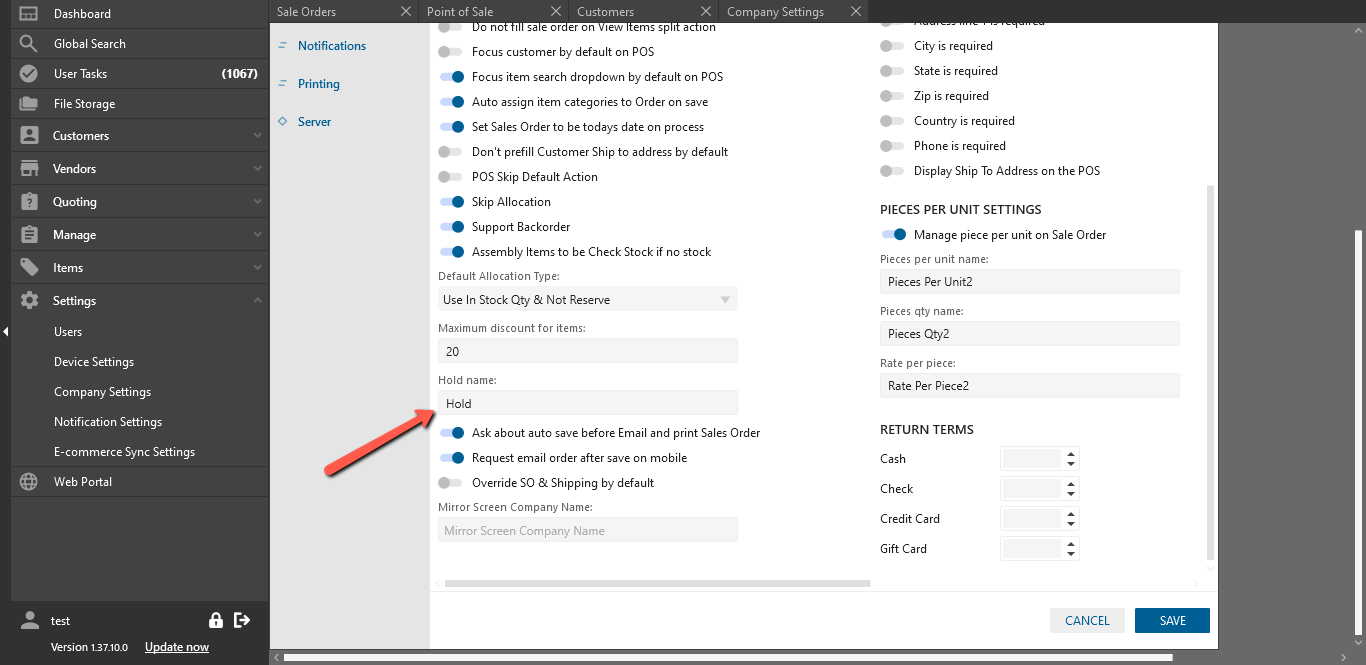This screenshot has height=665, width=1366.
Task: Collapse the Settings sidebar menu
Action: (258, 301)
